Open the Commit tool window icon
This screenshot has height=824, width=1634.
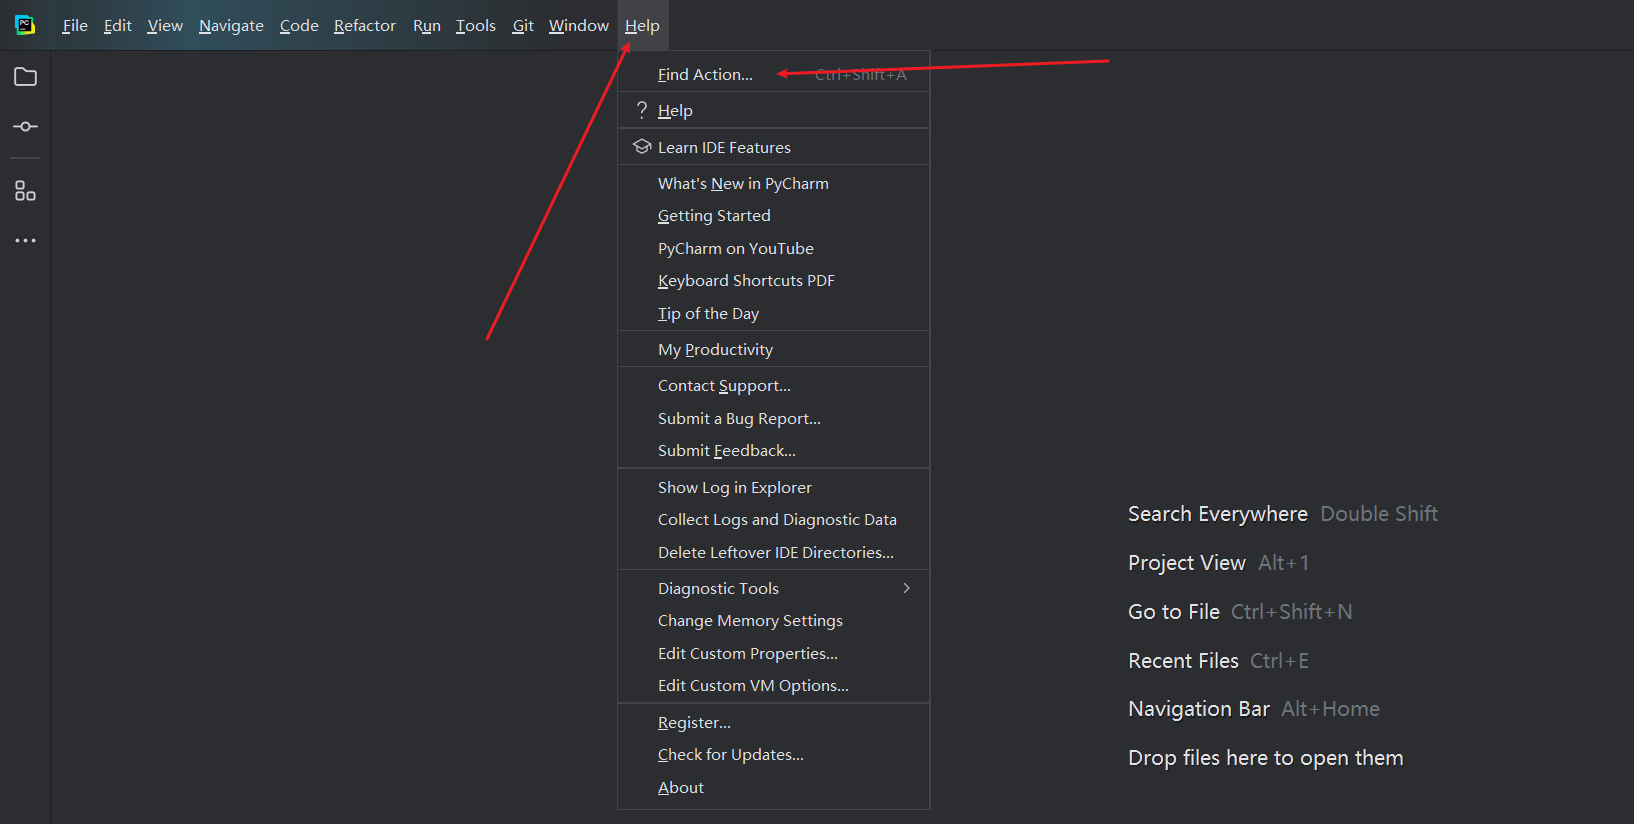tap(25, 127)
